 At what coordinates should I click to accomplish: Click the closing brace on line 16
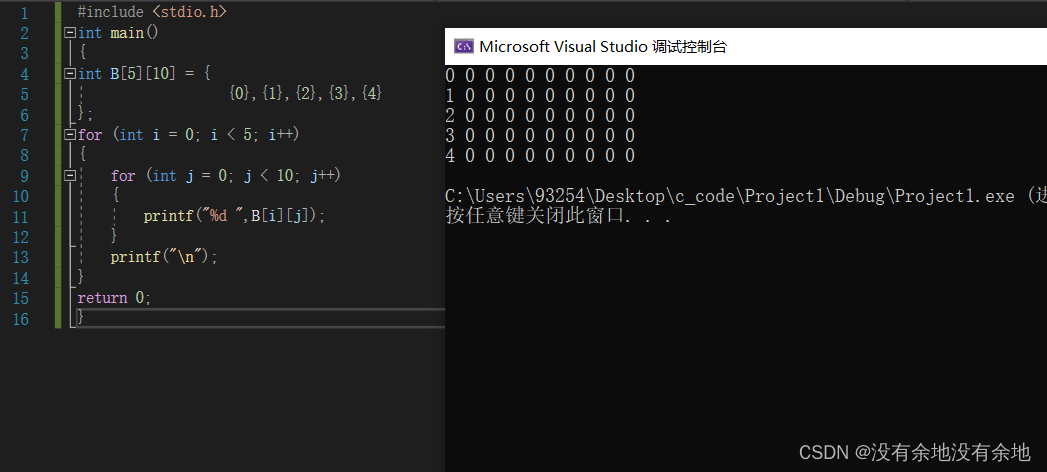tap(81, 318)
